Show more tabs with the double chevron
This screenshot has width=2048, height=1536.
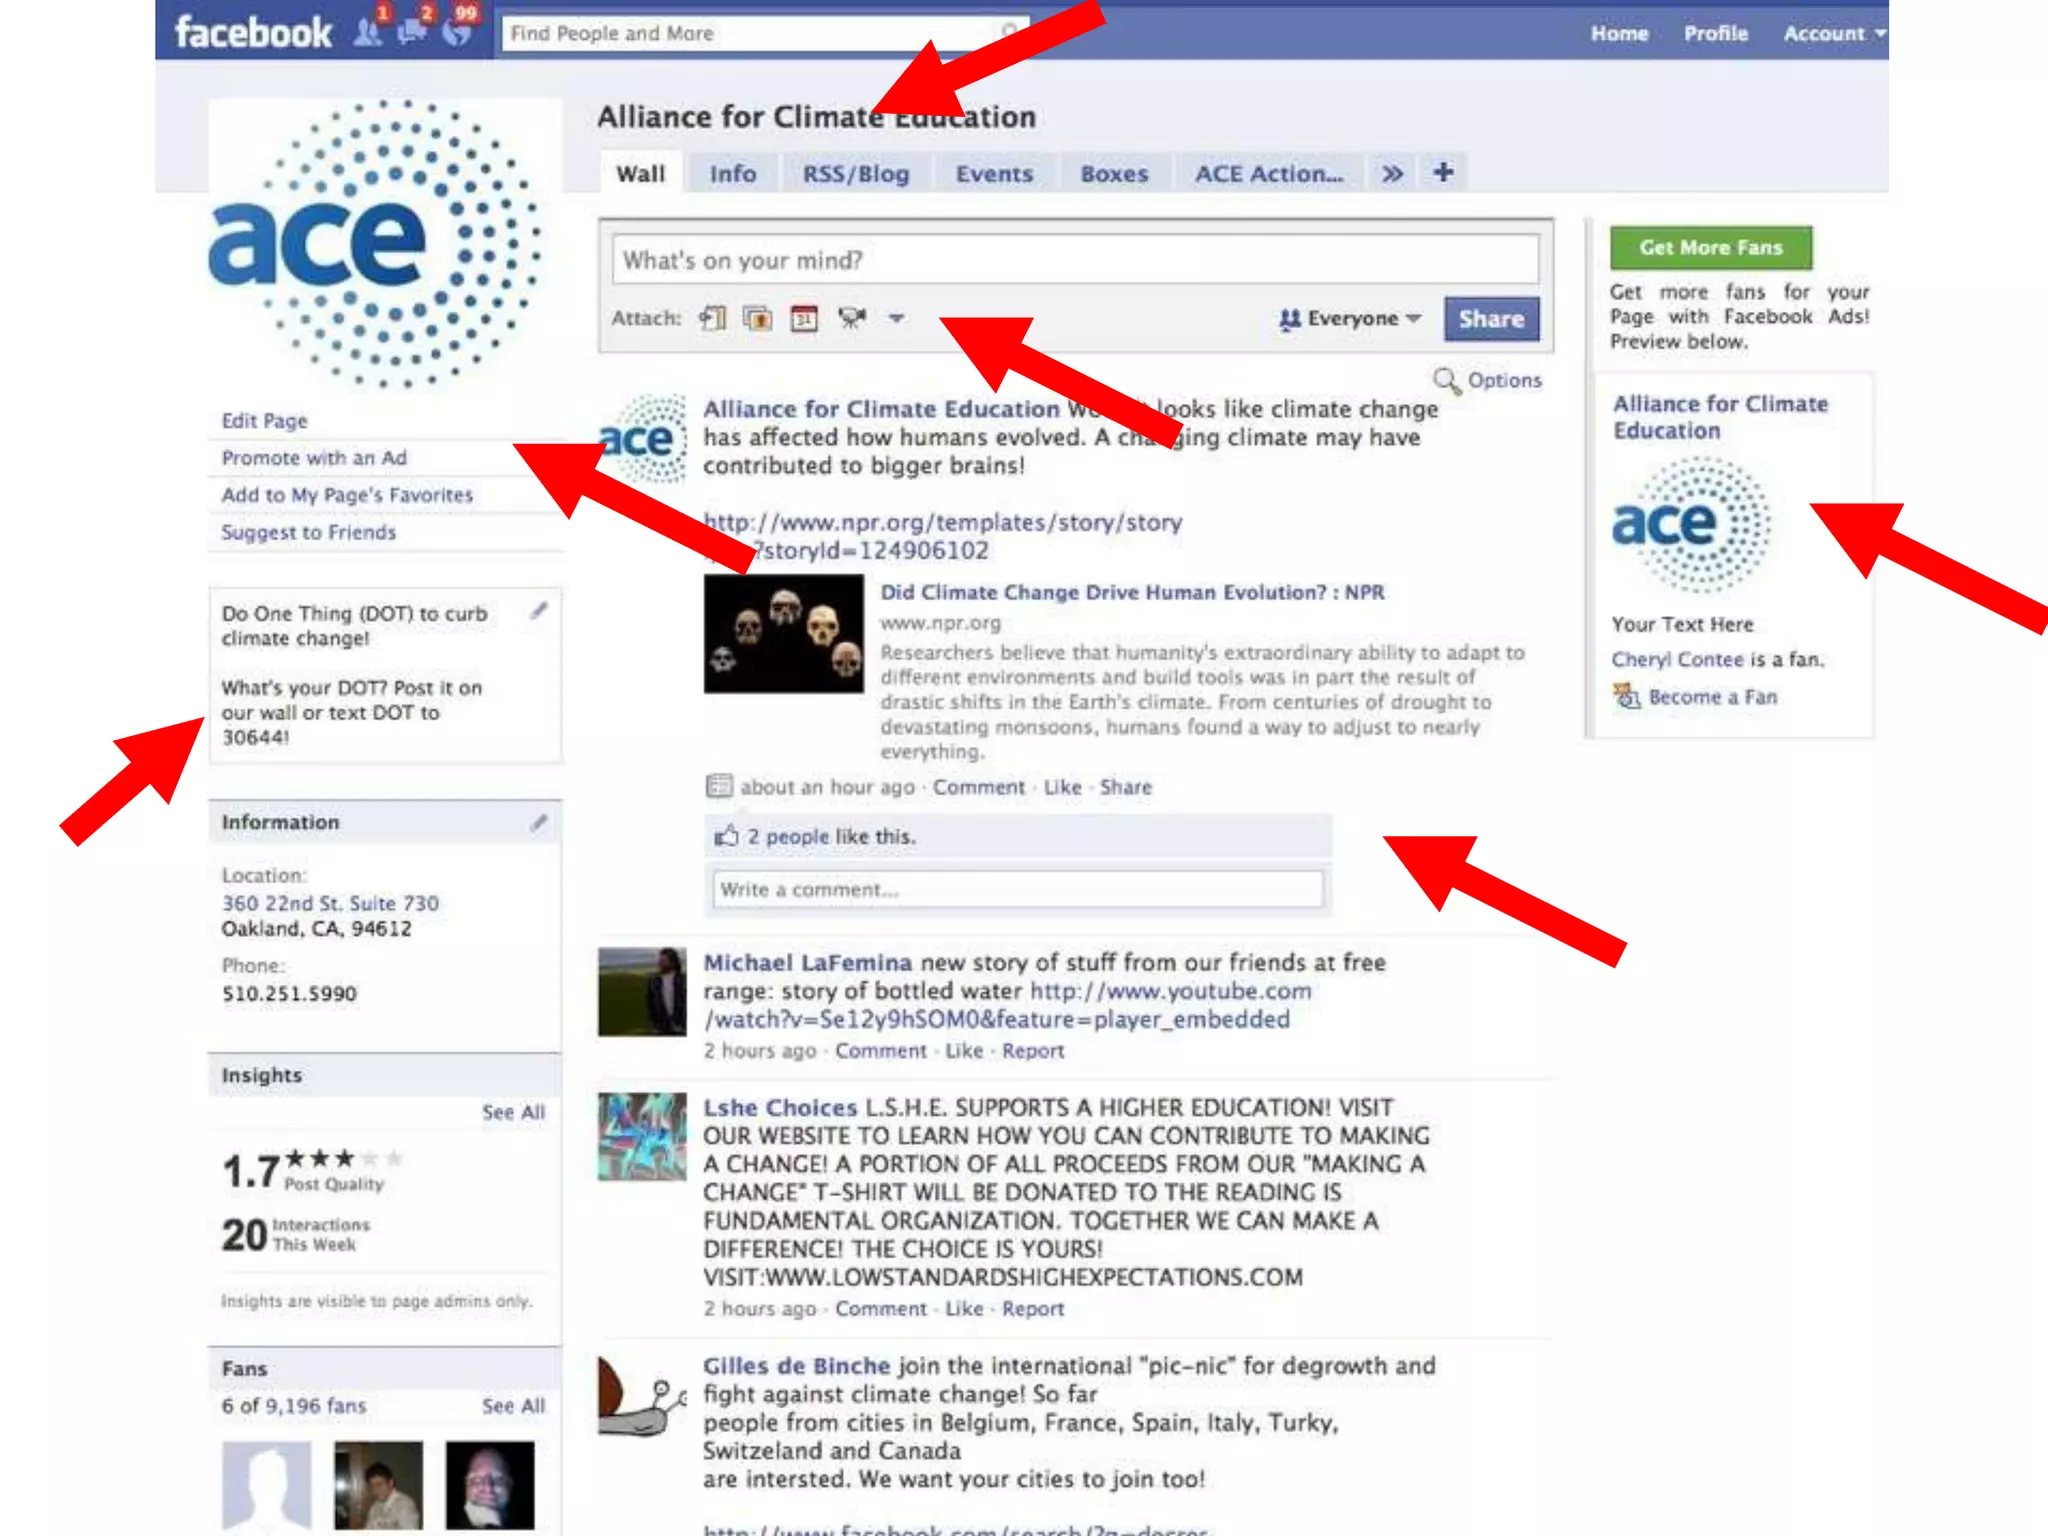pos(1392,173)
